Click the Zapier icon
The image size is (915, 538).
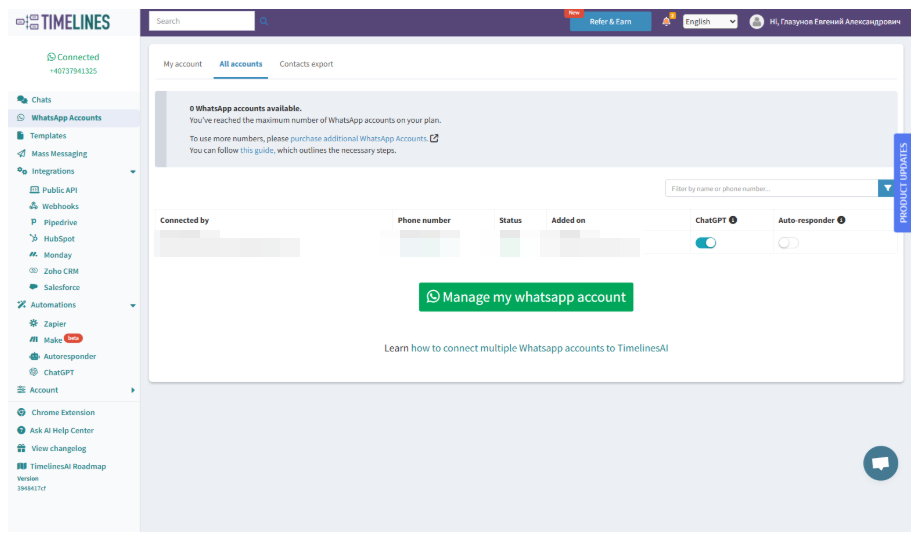pos(34,324)
